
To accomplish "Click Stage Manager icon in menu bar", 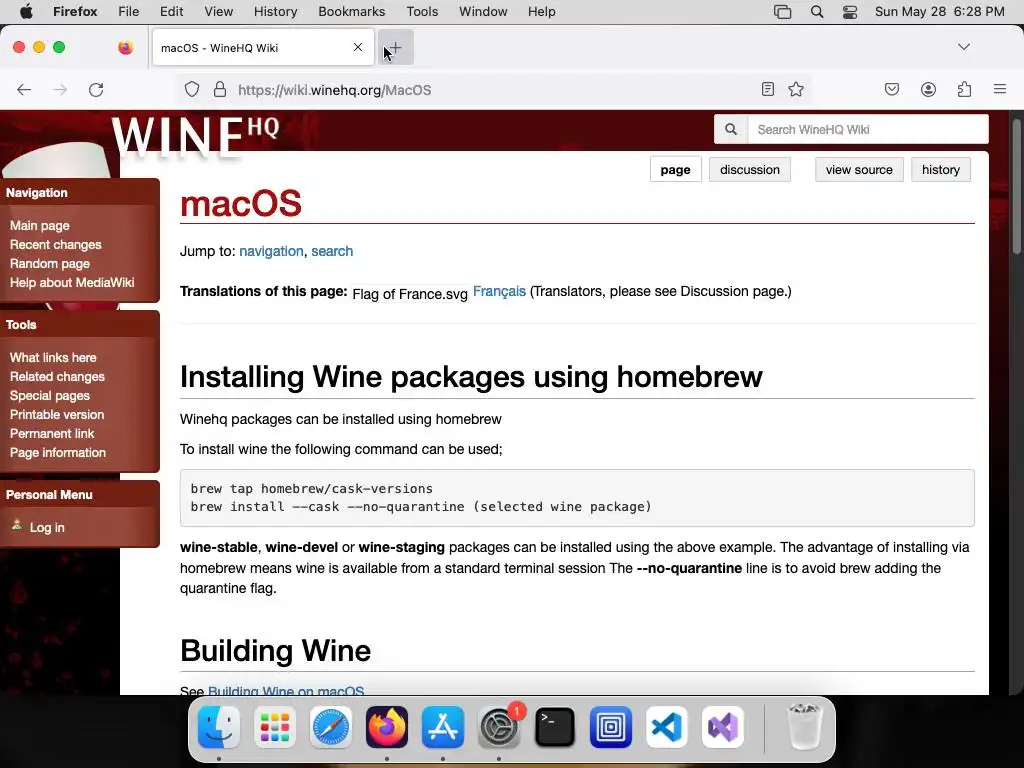I will tap(782, 11).
